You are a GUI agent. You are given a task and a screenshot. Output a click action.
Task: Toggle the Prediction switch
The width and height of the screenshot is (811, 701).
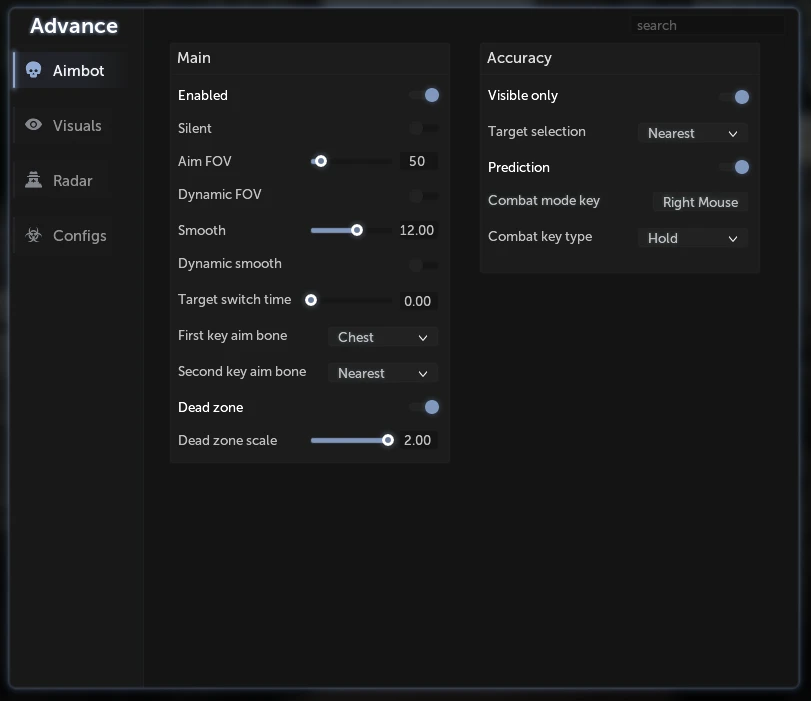pos(734,167)
